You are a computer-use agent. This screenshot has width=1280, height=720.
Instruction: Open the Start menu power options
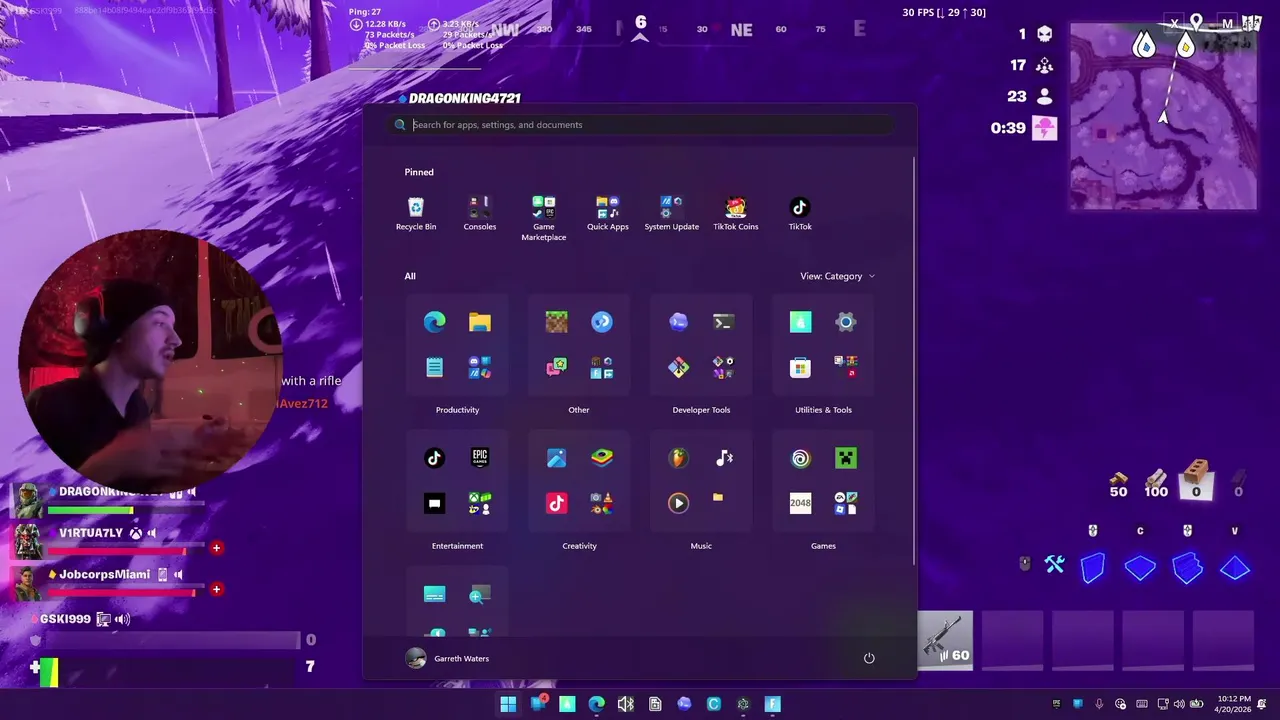click(x=869, y=658)
